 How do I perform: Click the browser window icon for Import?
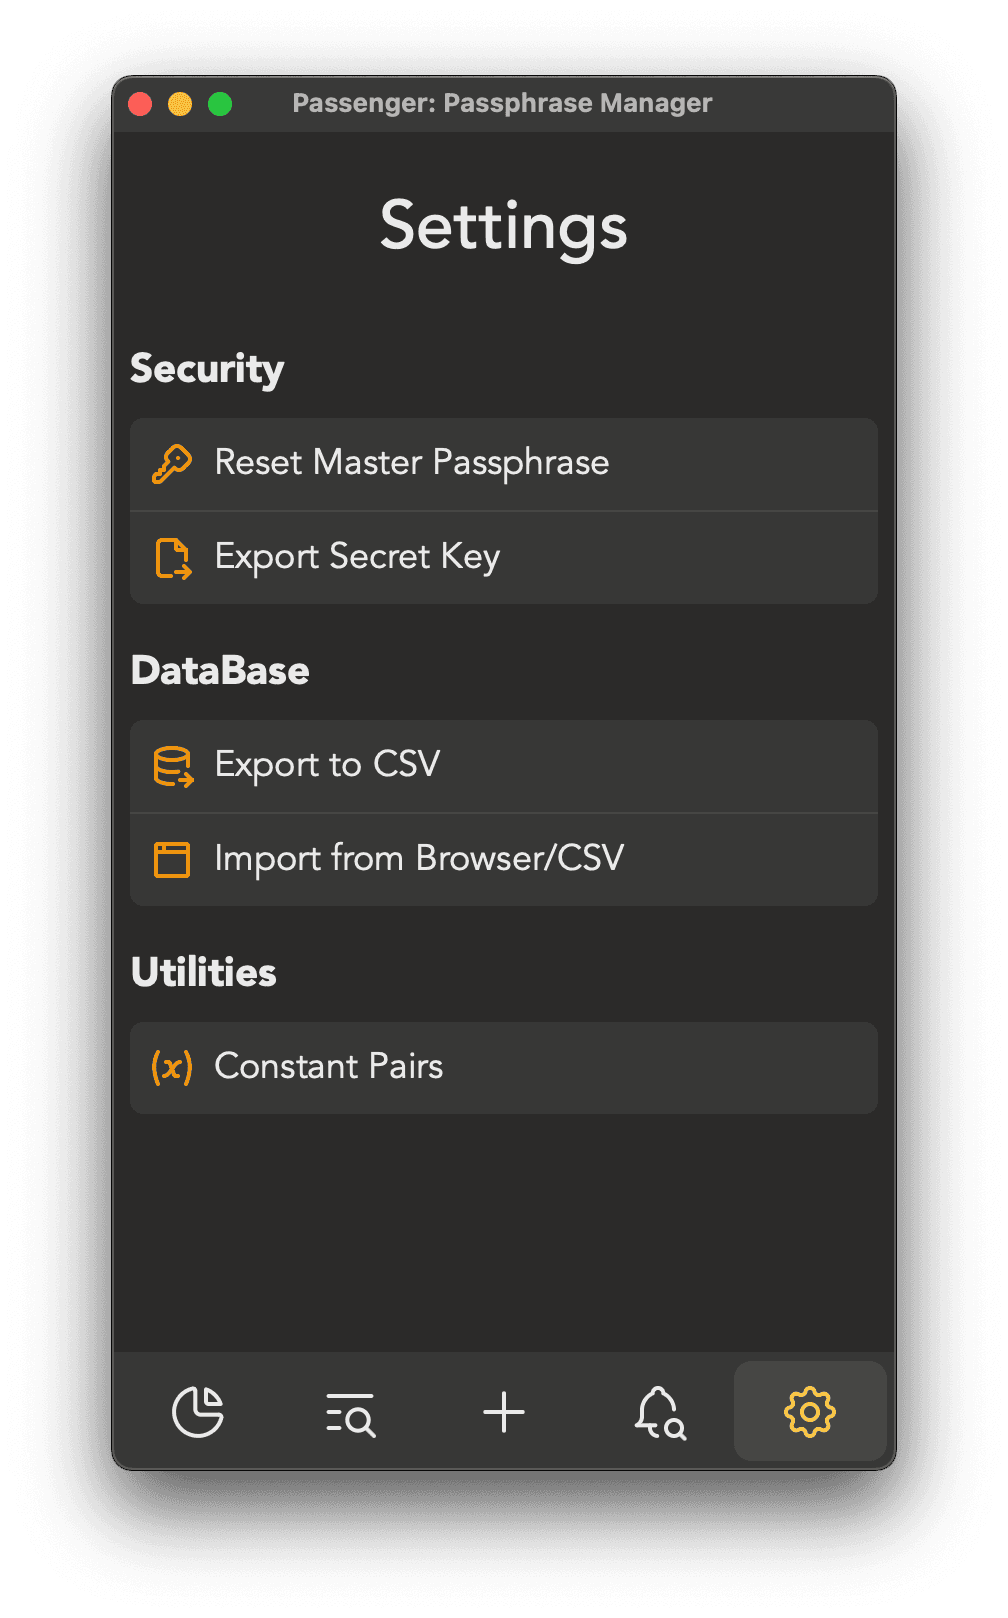[172, 860]
